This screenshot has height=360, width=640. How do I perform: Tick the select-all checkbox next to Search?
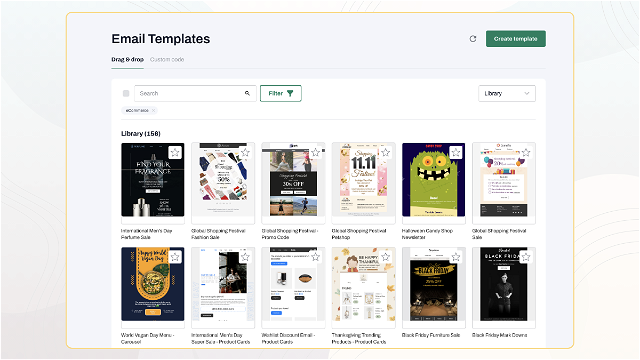coord(126,93)
